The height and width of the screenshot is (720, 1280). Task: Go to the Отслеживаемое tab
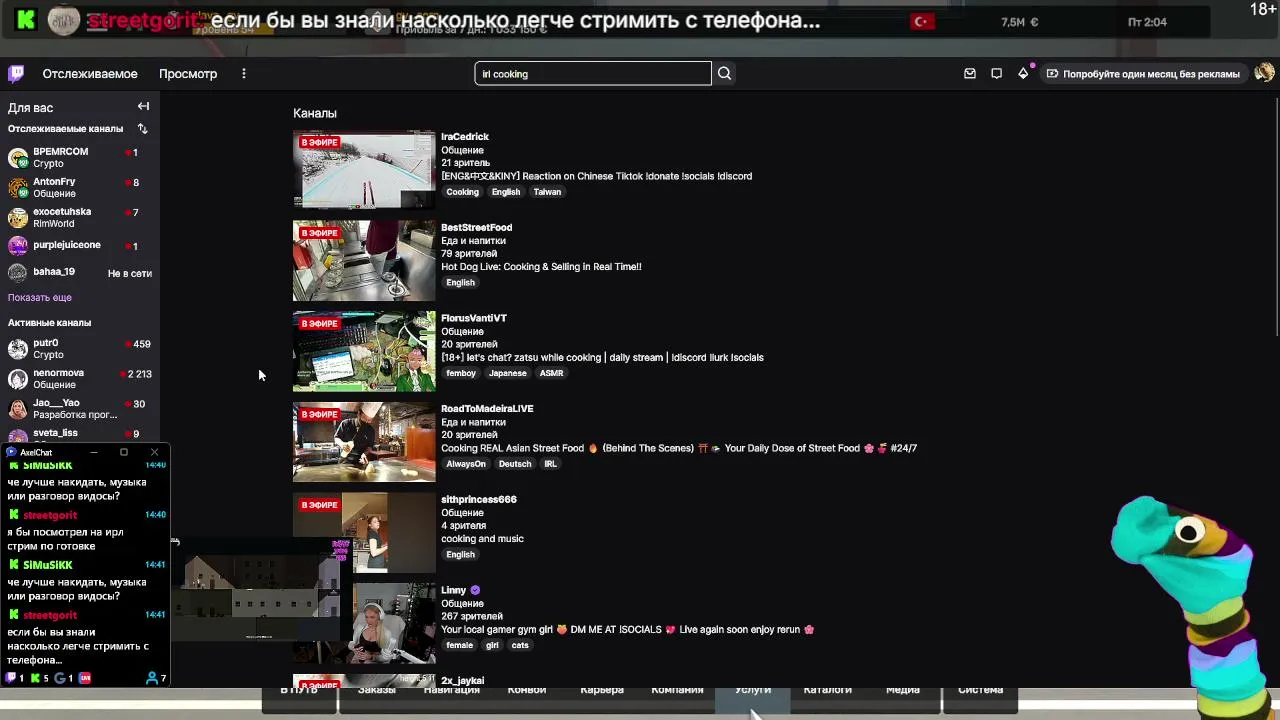90,74
